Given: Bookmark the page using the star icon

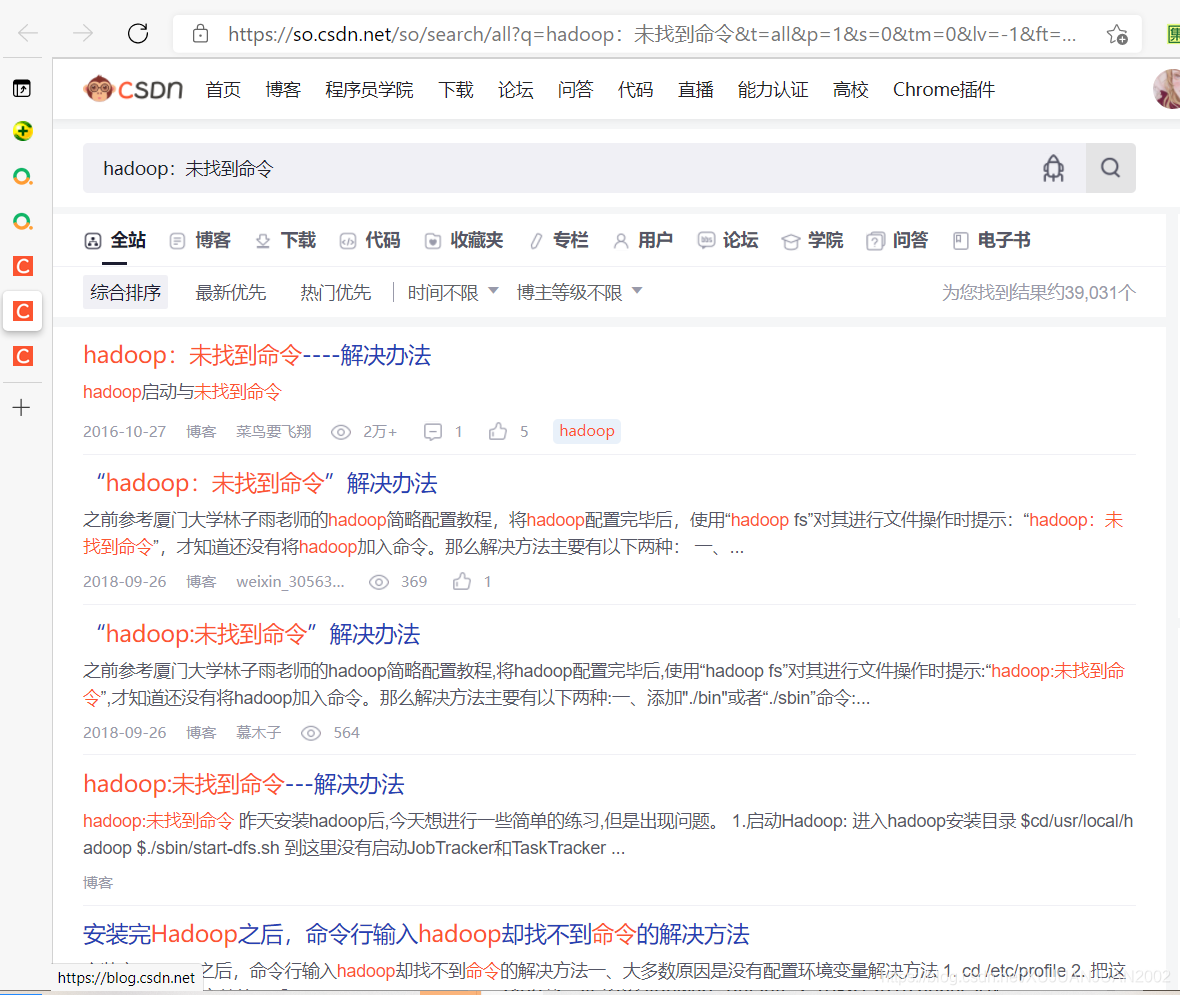Looking at the screenshot, I should tap(1117, 33).
